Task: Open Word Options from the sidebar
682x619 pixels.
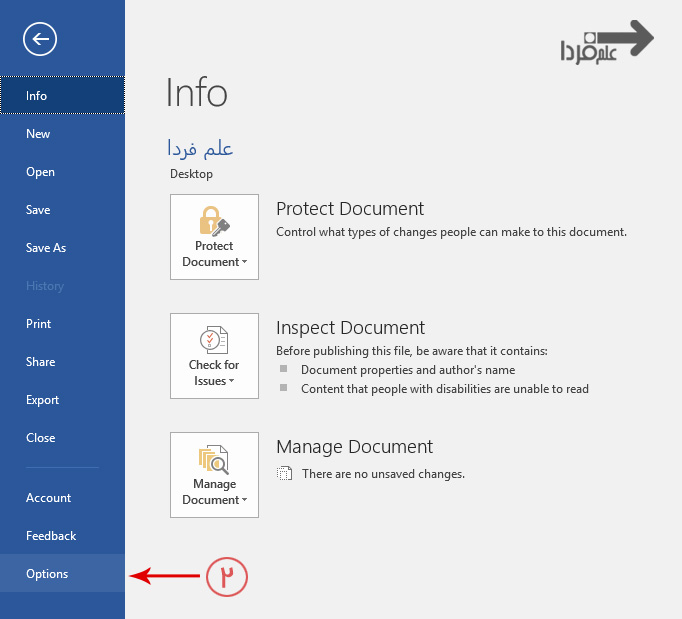Action: click(x=47, y=574)
